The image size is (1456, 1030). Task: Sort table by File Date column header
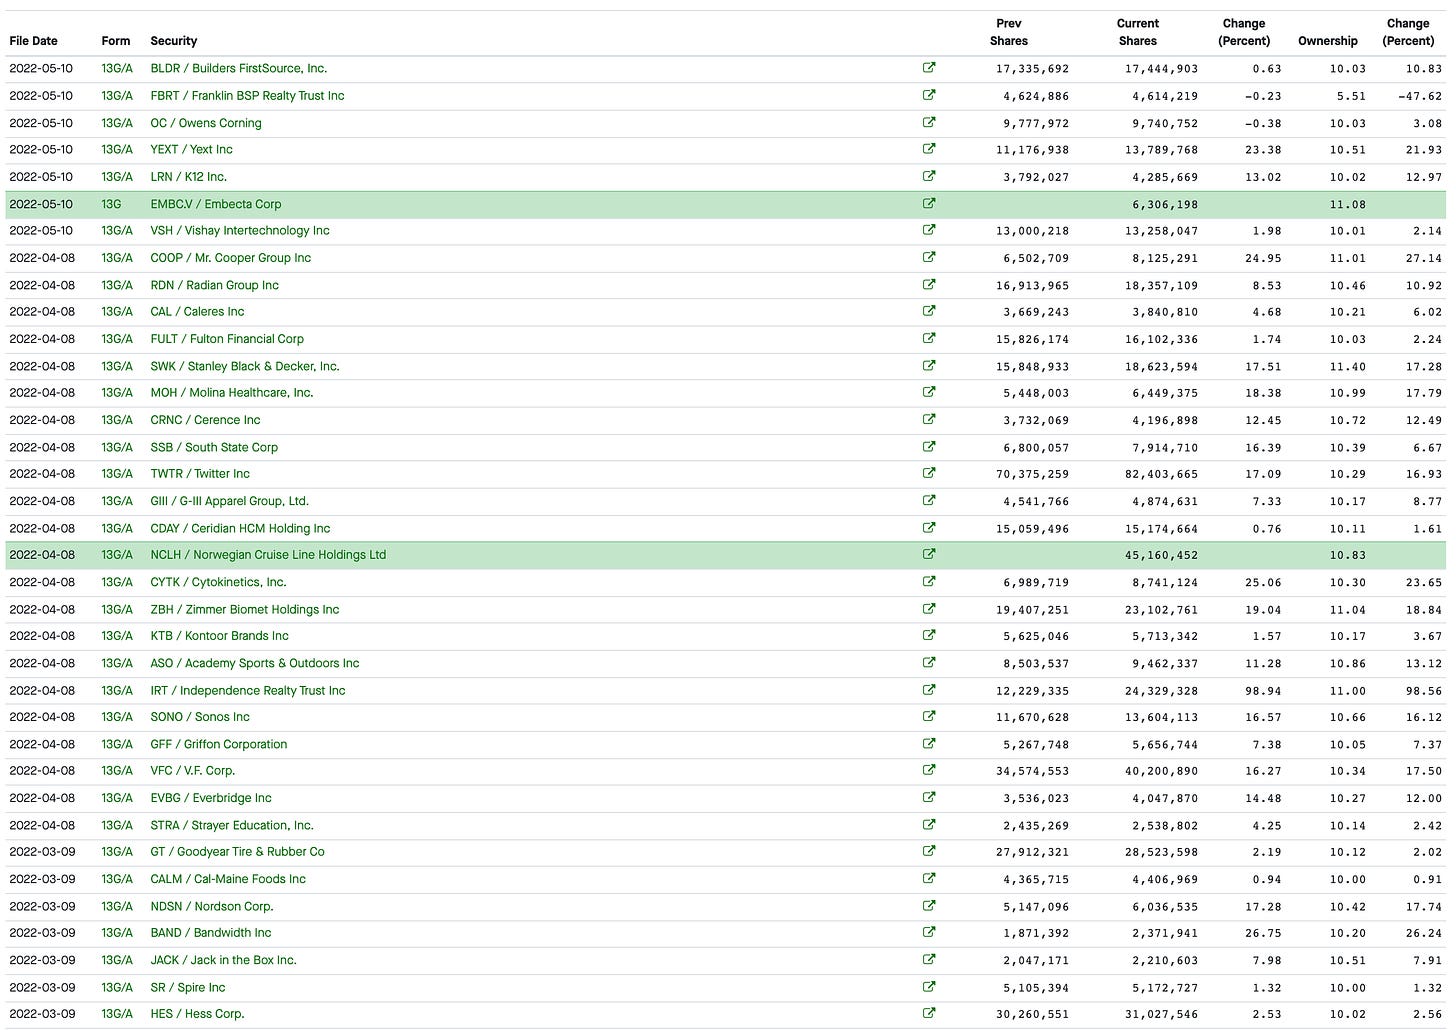pyautogui.click(x=33, y=41)
